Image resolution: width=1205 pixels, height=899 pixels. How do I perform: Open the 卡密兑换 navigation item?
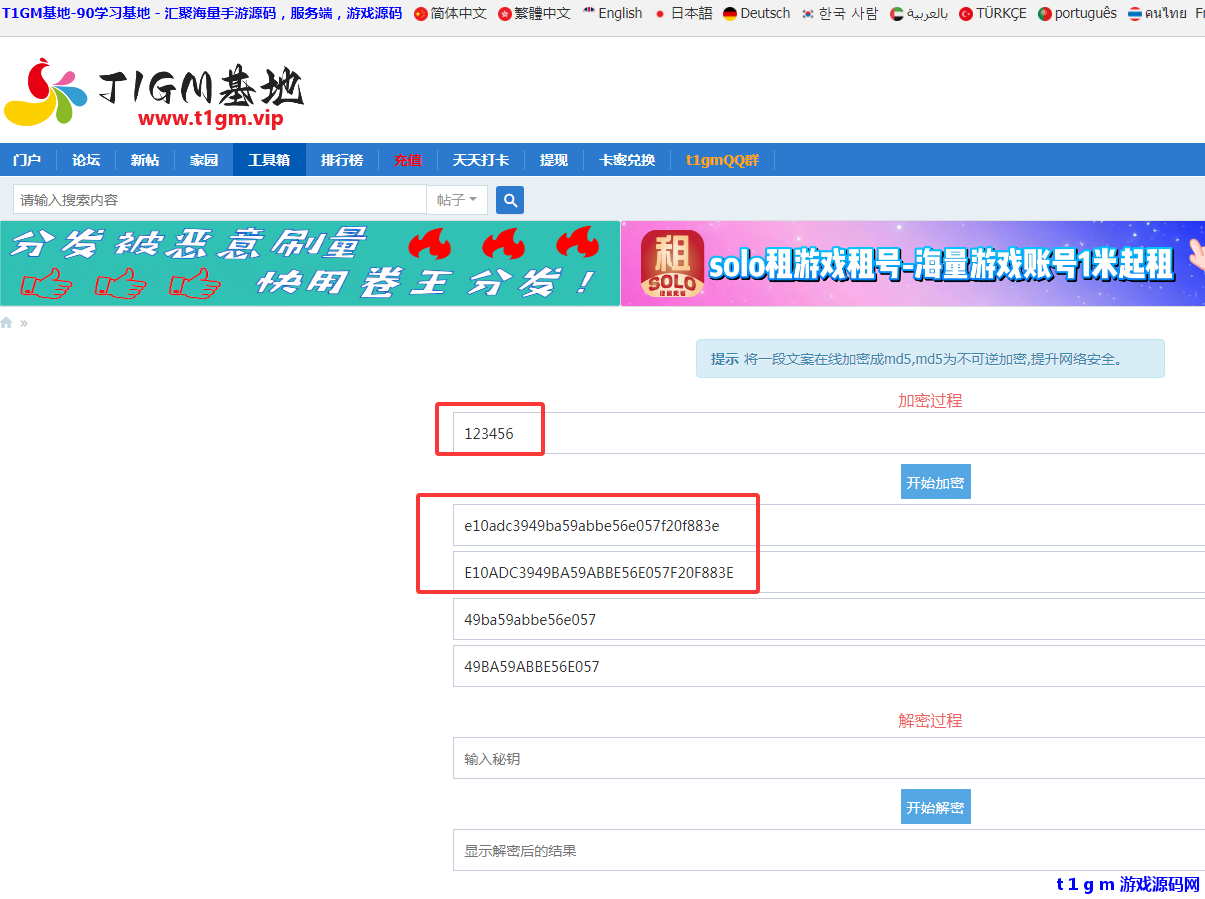click(626, 159)
